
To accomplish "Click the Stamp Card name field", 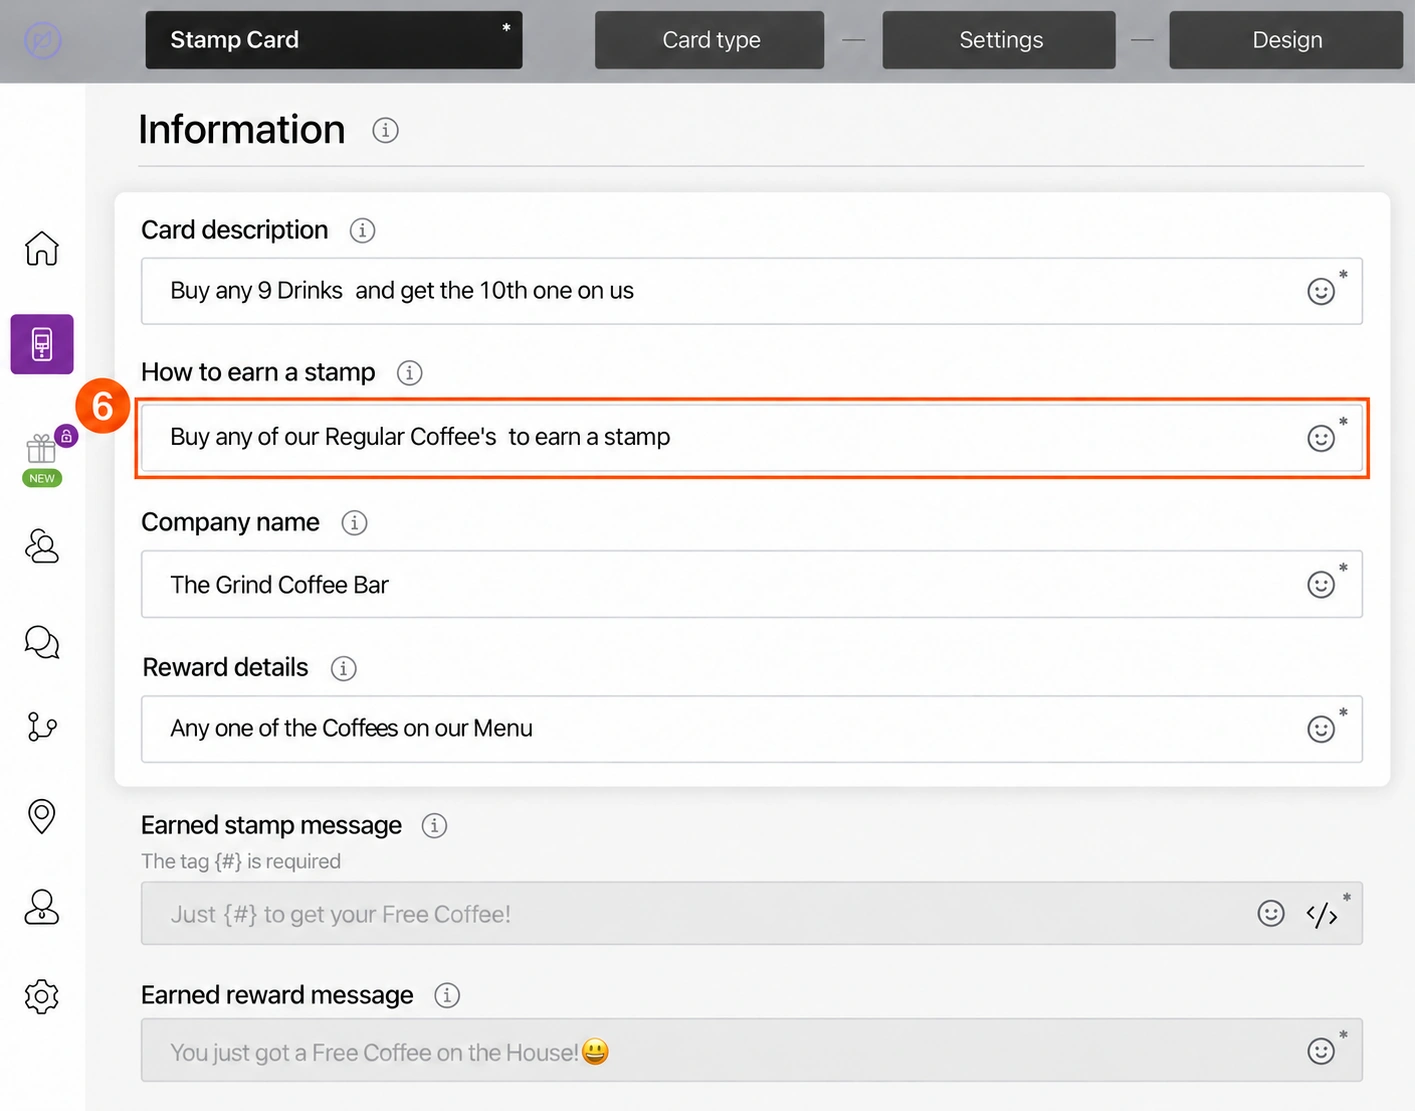I will 334,40.
